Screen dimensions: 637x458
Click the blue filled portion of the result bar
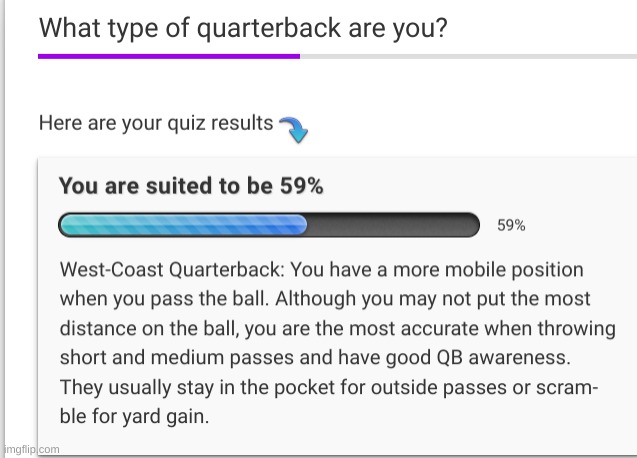(183, 225)
